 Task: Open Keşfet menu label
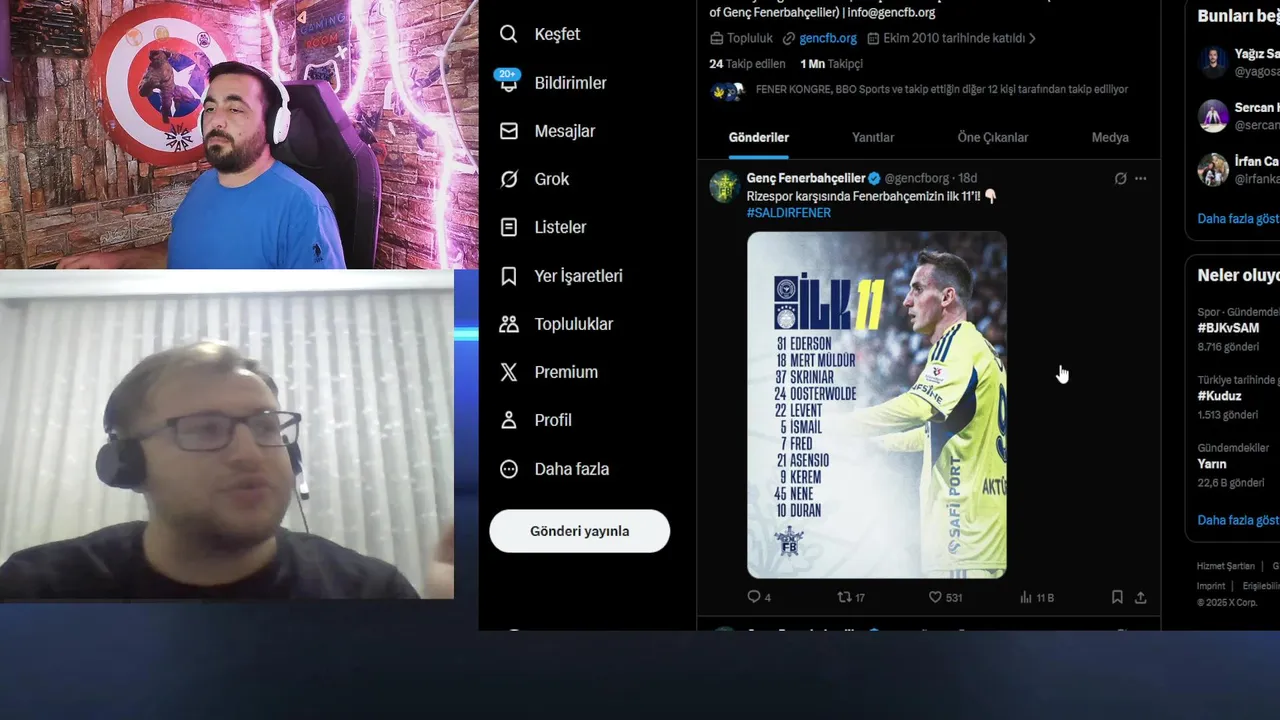[557, 34]
